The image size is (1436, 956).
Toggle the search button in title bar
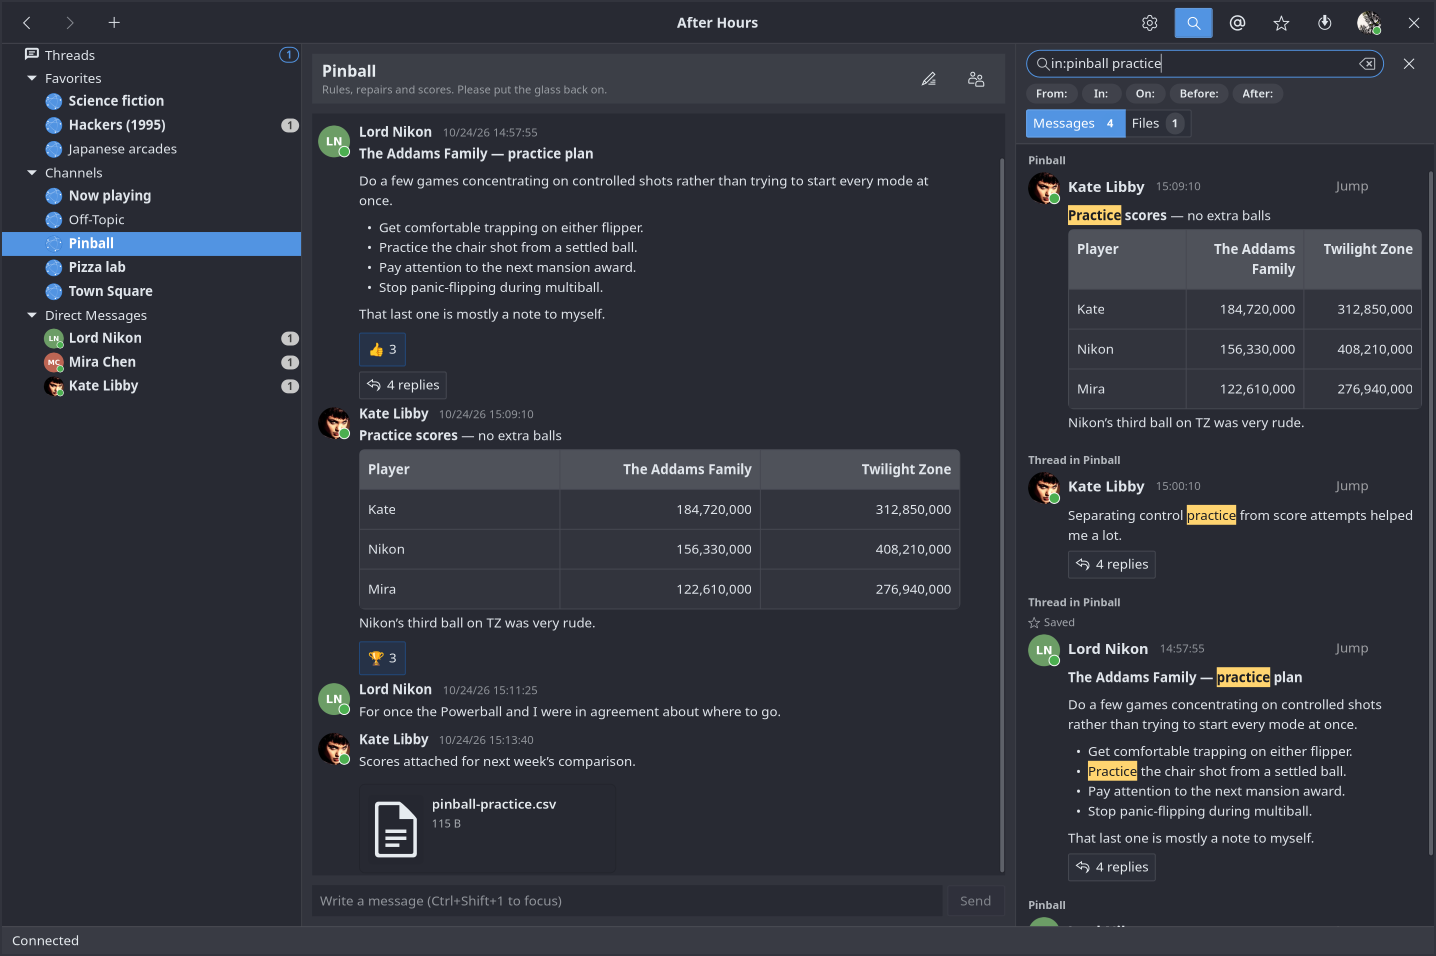coord(1193,23)
